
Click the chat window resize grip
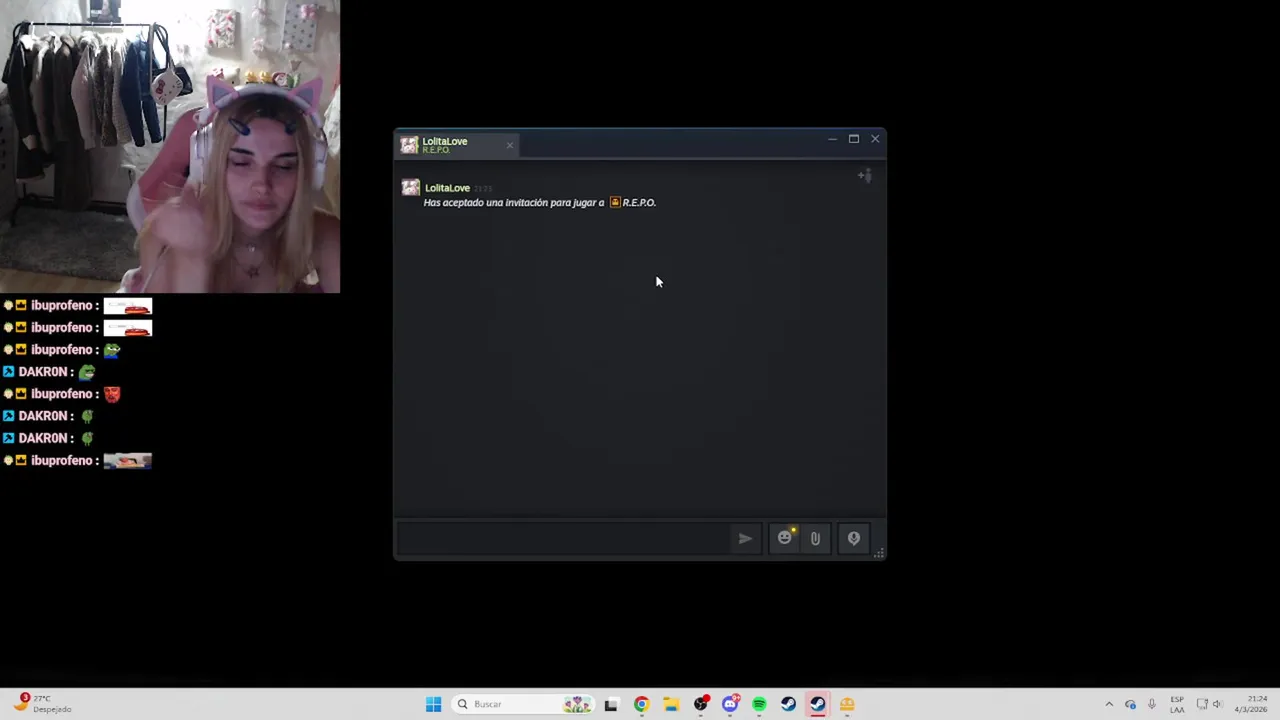(879, 552)
